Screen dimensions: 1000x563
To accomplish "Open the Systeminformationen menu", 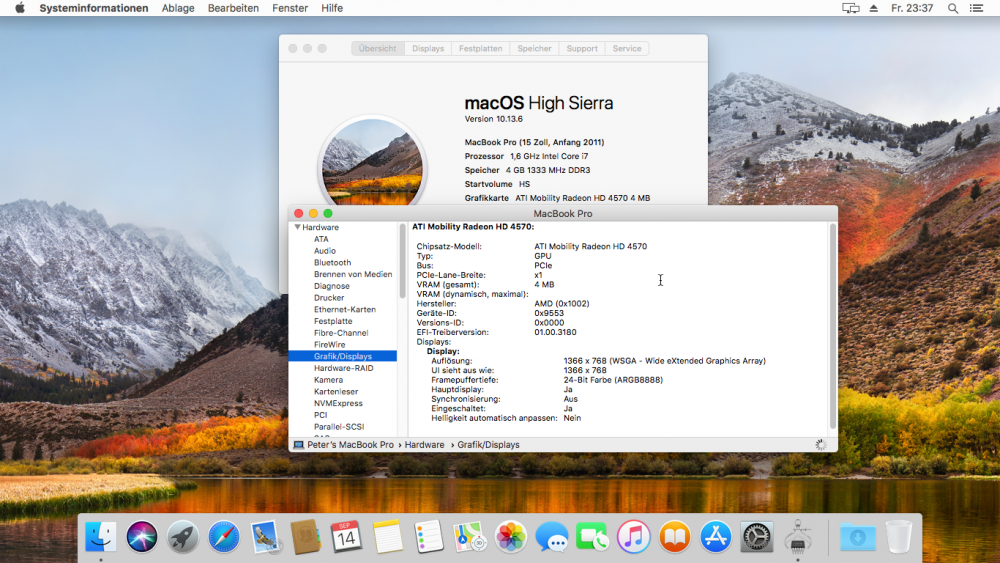I will [x=94, y=8].
